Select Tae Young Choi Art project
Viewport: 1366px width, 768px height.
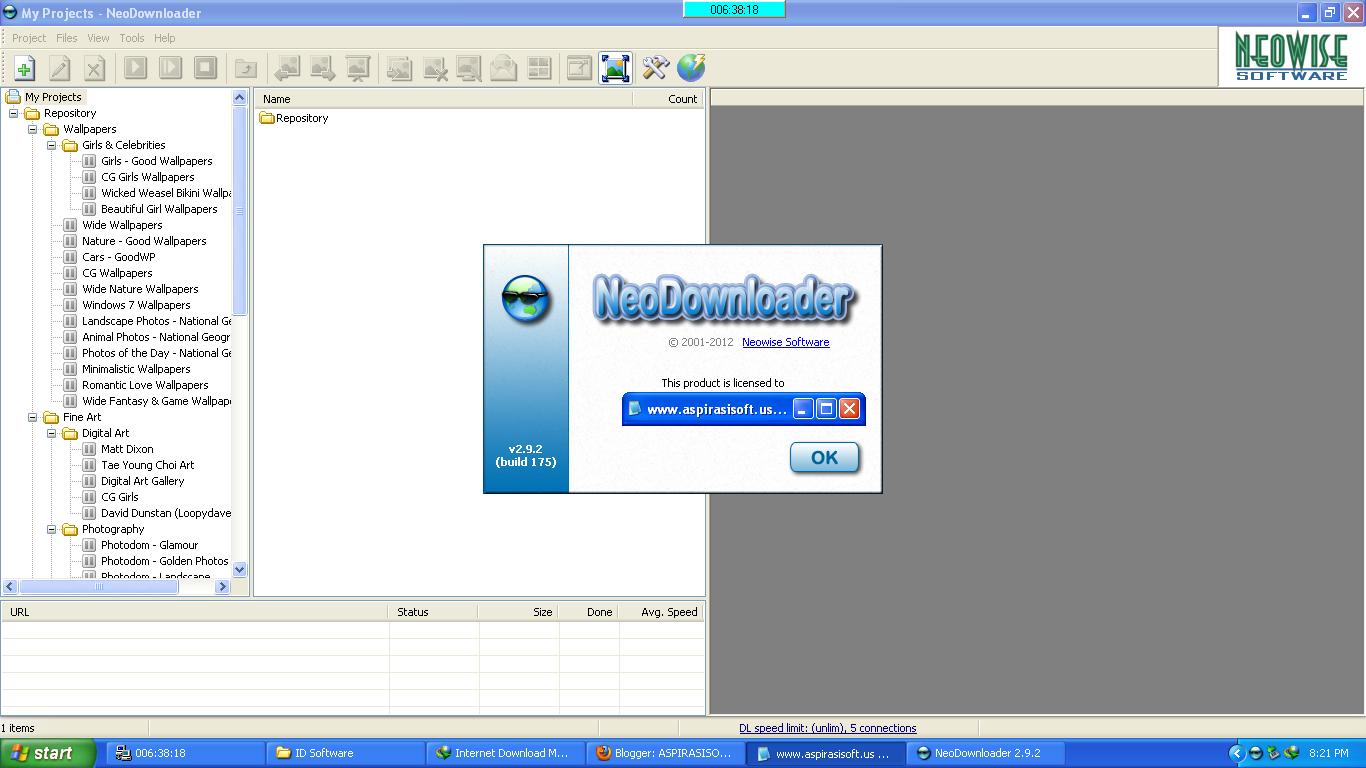tap(148, 465)
